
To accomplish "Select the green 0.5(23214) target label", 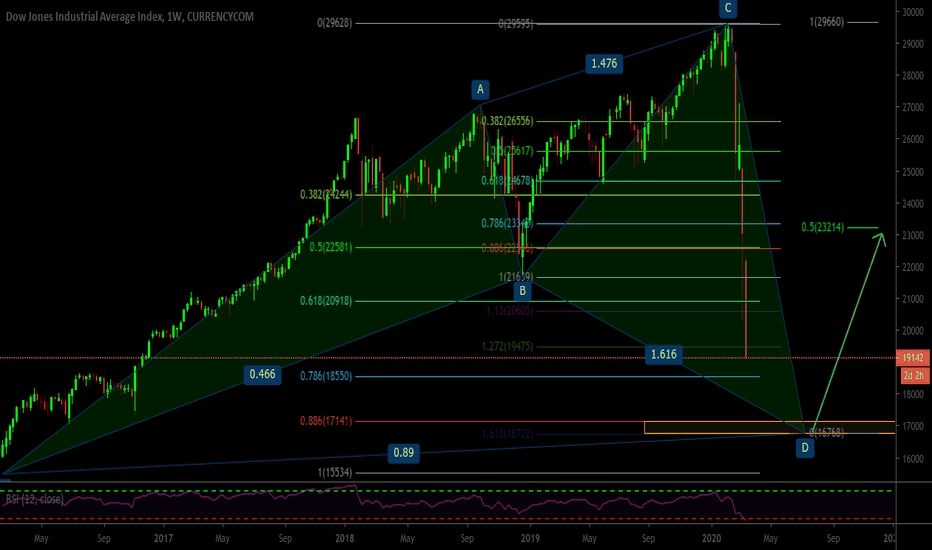I will pos(822,227).
